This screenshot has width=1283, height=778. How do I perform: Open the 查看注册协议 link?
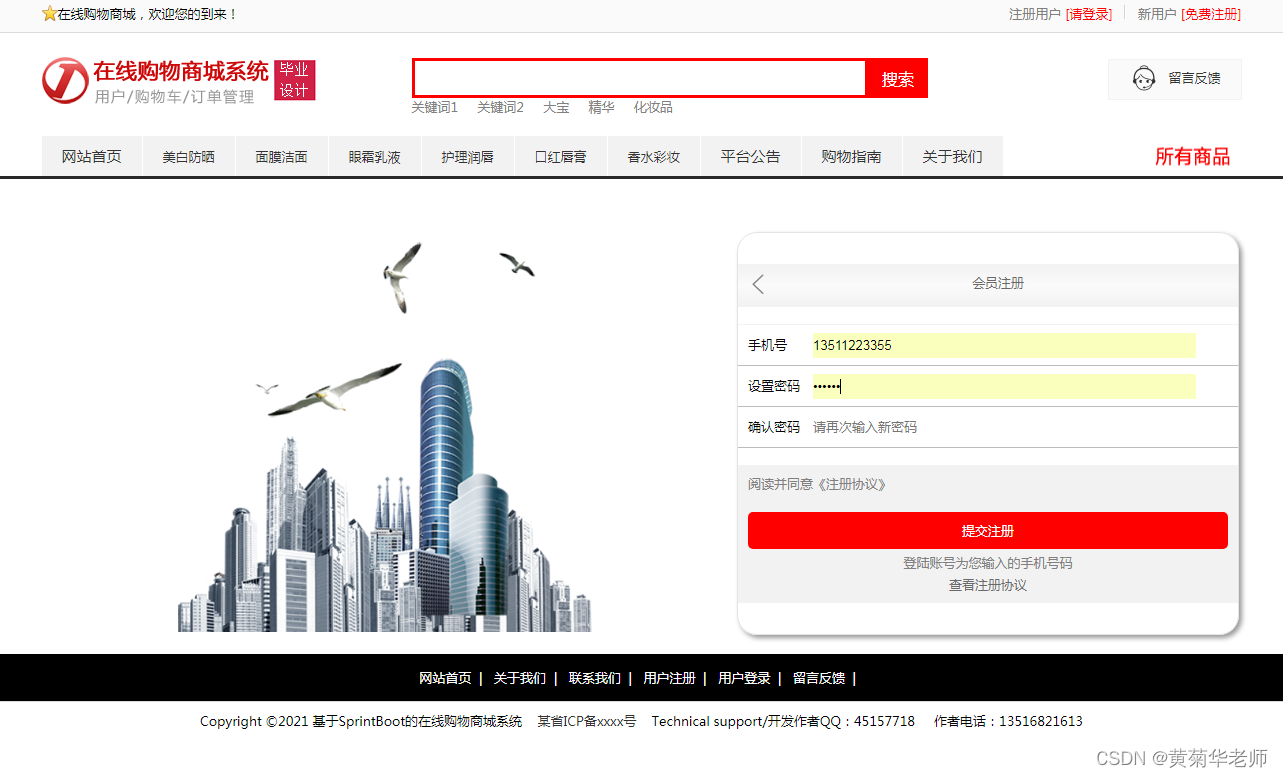(988, 585)
